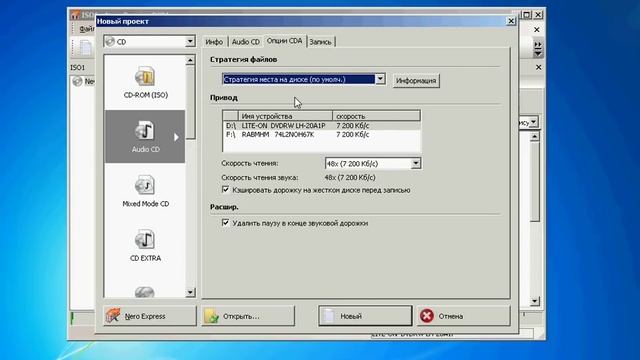The height and width of the screenshot is (360, 640).
Task: Open the read speed 48x dropdown
Action: (x=416, y=163)
